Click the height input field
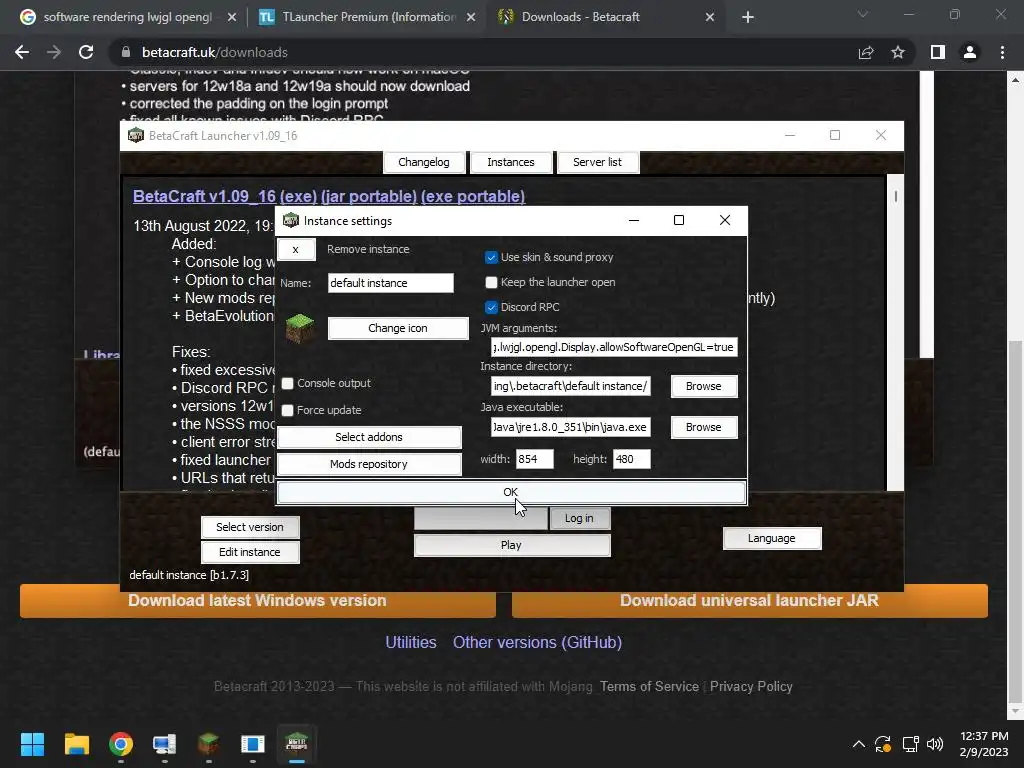This screenshot has height=768, width=1024. coord(632,459)
